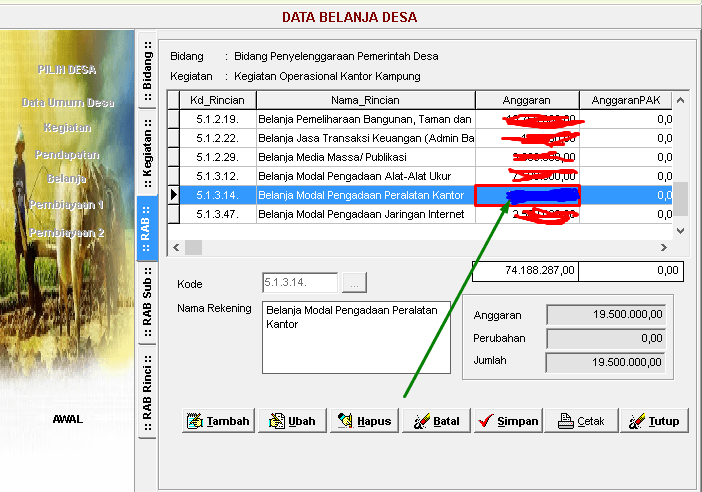Viewport: 702px width, 492px height.
Task: Select row 5.1.2.19. Belanja Pemeliharaan Bangunan
Action: click(x=420, y=120)
